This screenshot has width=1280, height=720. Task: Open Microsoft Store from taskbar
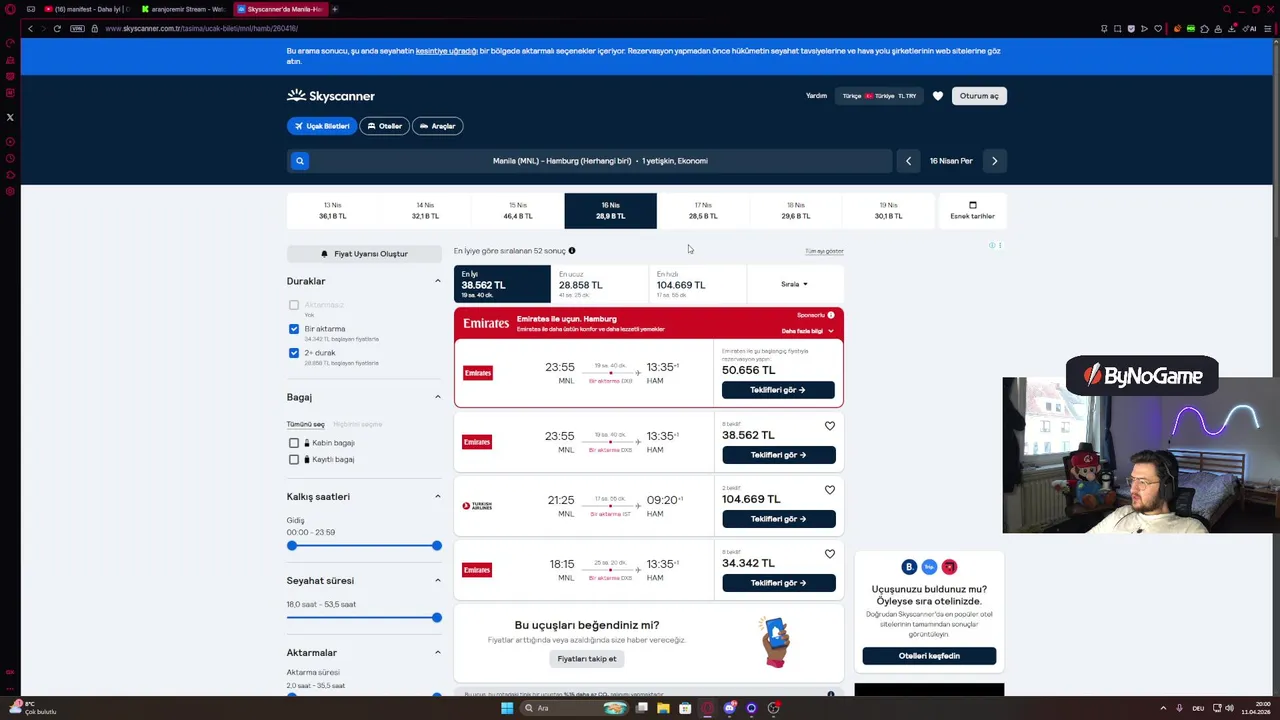coord(685,708)
